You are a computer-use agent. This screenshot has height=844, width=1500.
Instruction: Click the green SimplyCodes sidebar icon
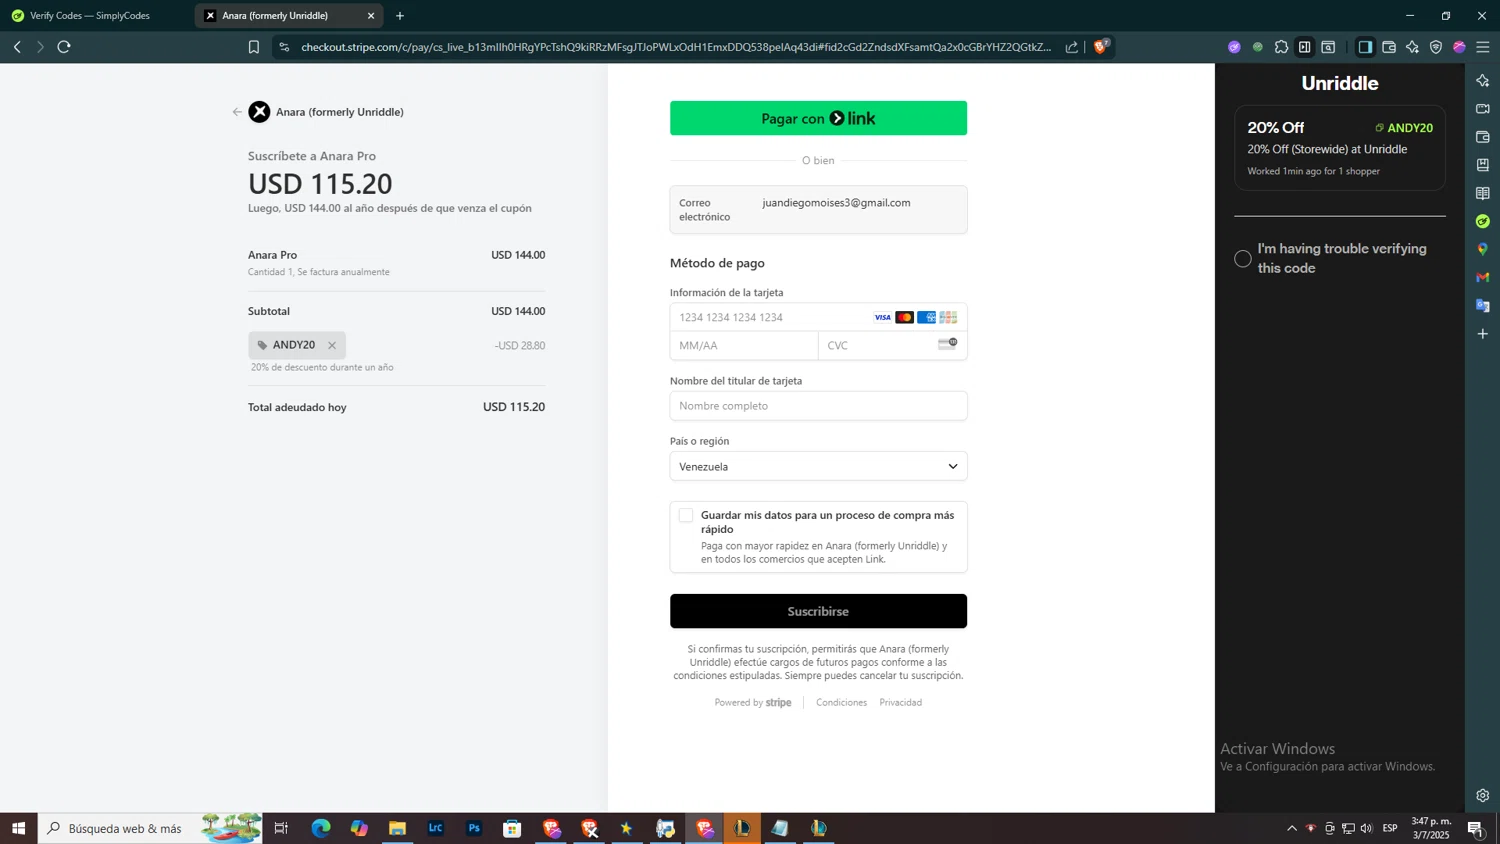(x=1483, y=221)
